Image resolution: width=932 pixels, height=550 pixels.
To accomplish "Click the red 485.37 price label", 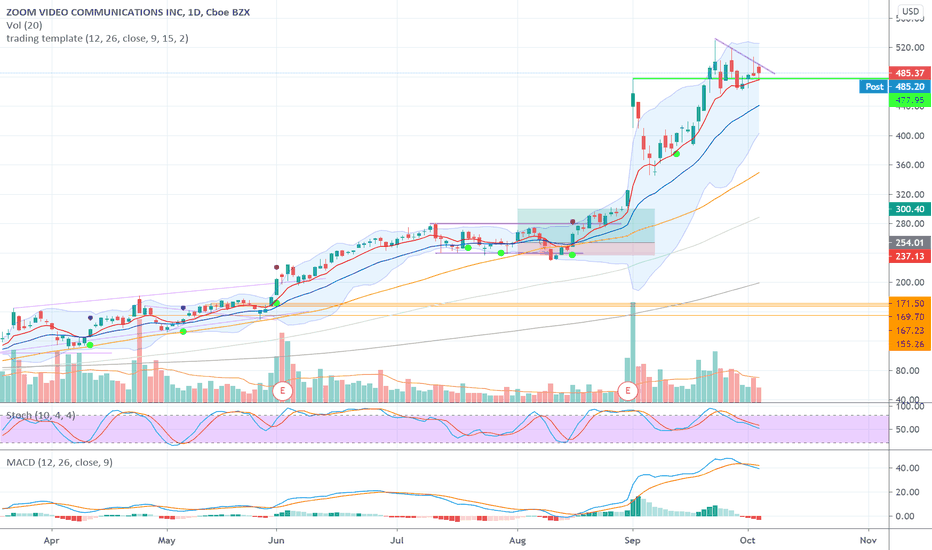I will point(910,73).
